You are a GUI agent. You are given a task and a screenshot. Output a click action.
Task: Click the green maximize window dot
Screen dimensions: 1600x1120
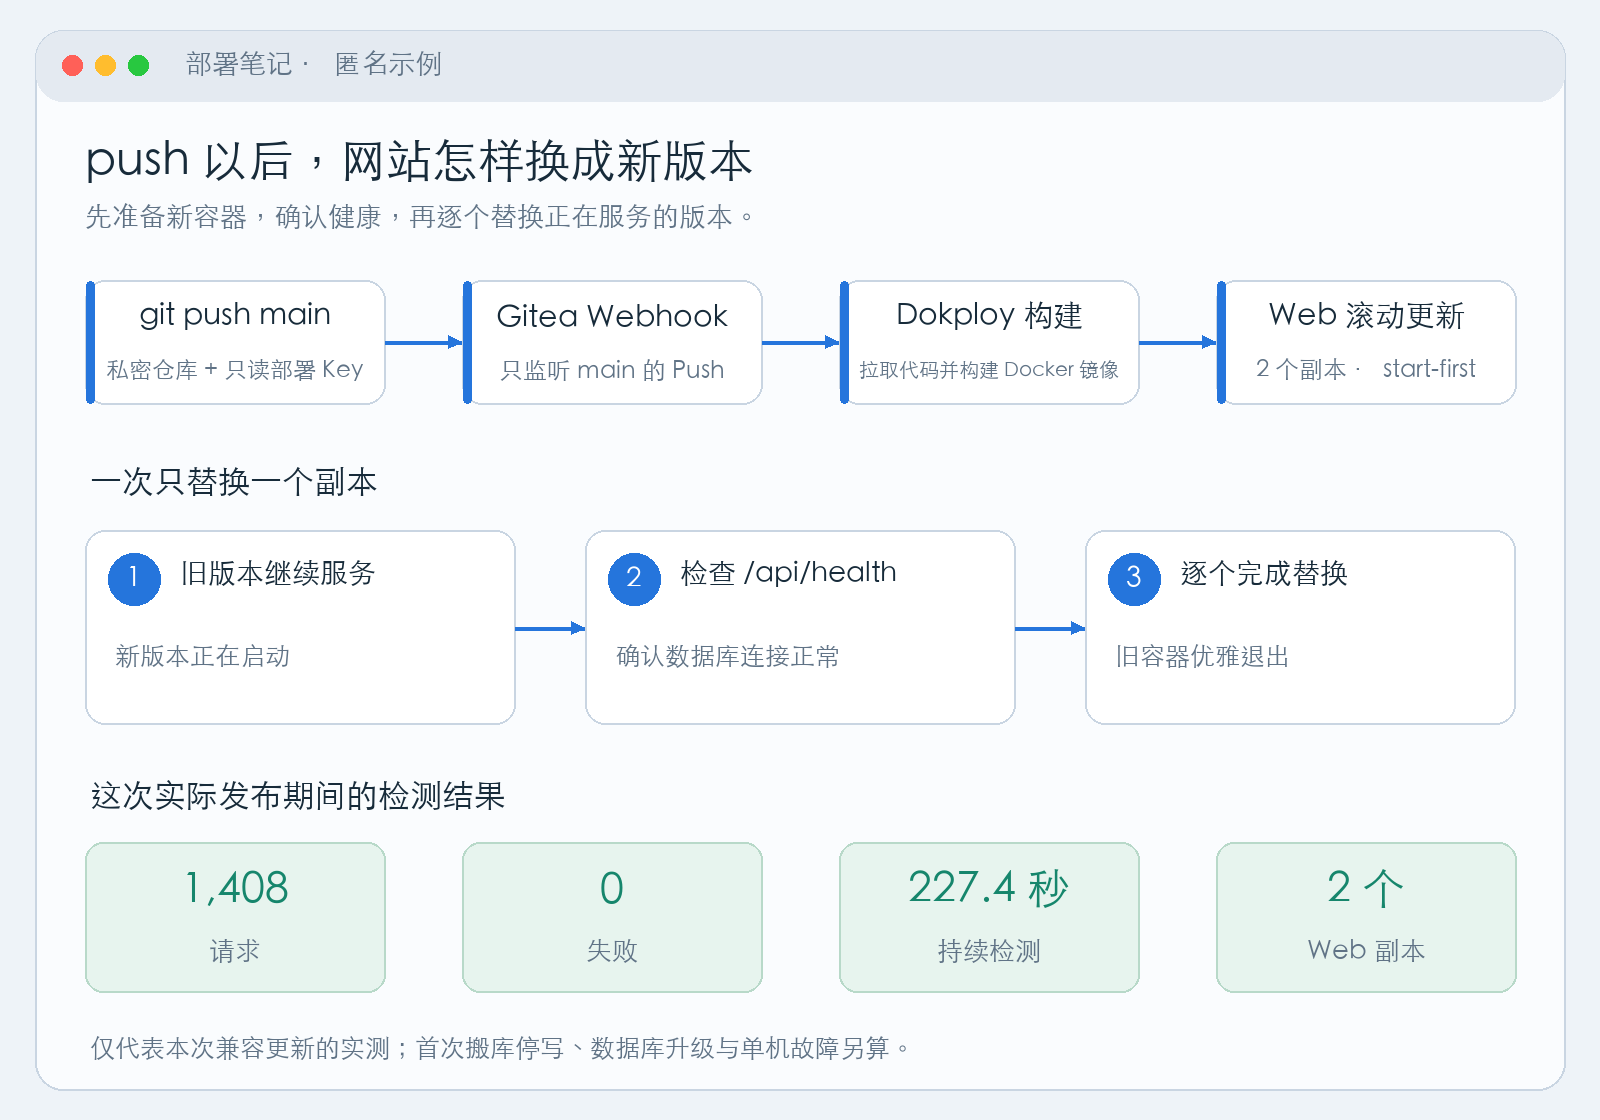tap(139, 65)
